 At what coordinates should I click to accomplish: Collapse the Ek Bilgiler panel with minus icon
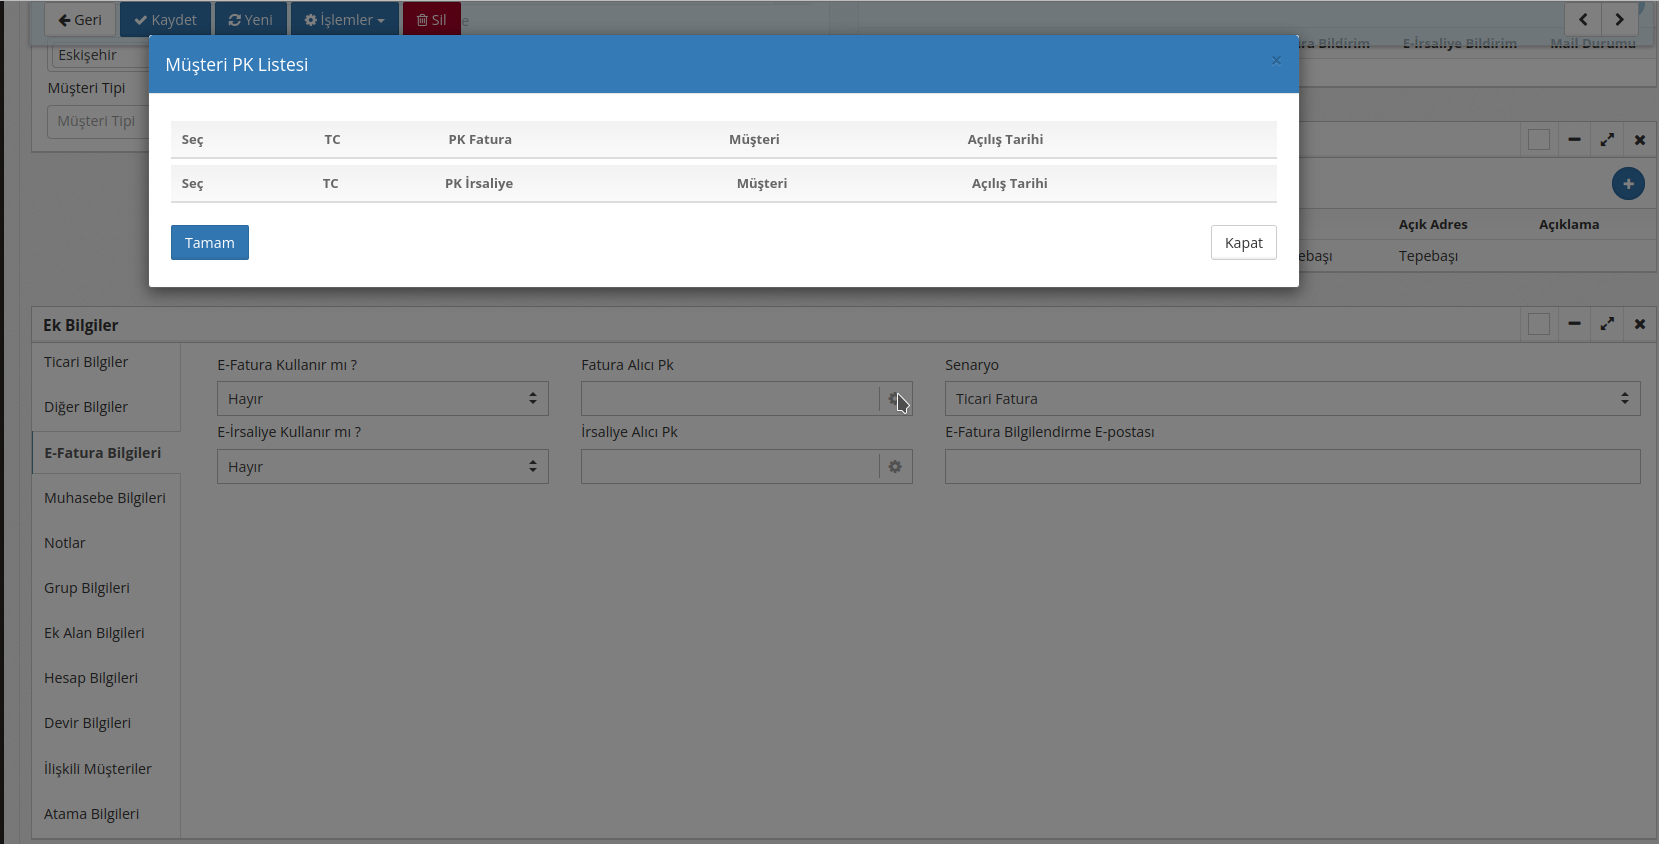(x=1574, y=324)
